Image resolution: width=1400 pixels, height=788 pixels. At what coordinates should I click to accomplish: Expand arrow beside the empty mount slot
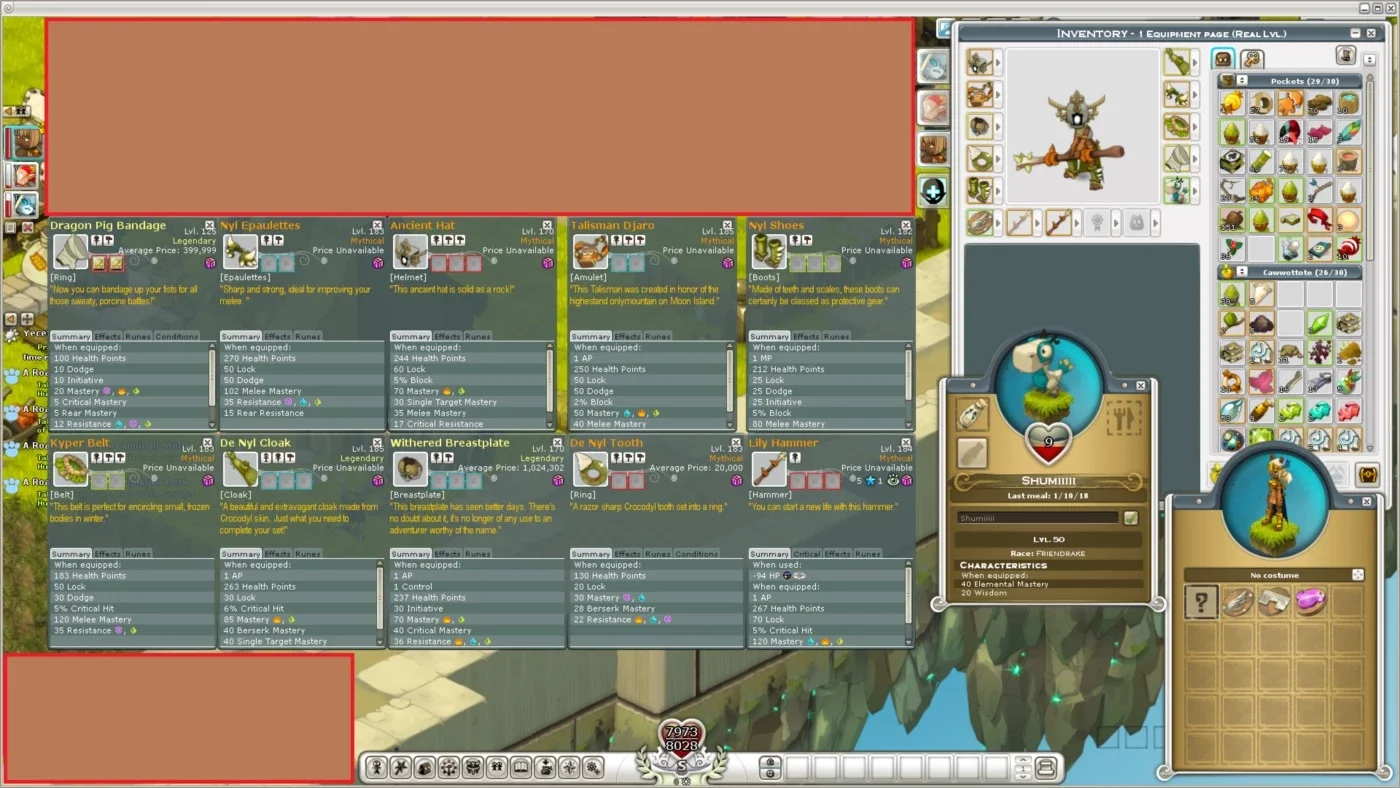coord(1156,222)
